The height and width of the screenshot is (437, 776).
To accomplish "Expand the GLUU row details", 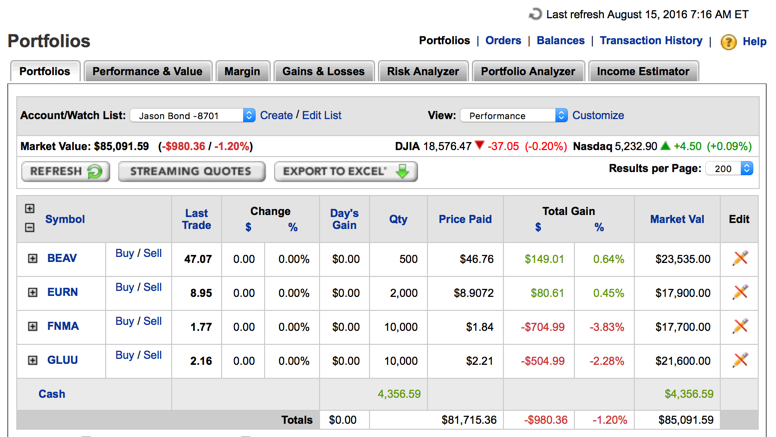I will coord(32,360).
